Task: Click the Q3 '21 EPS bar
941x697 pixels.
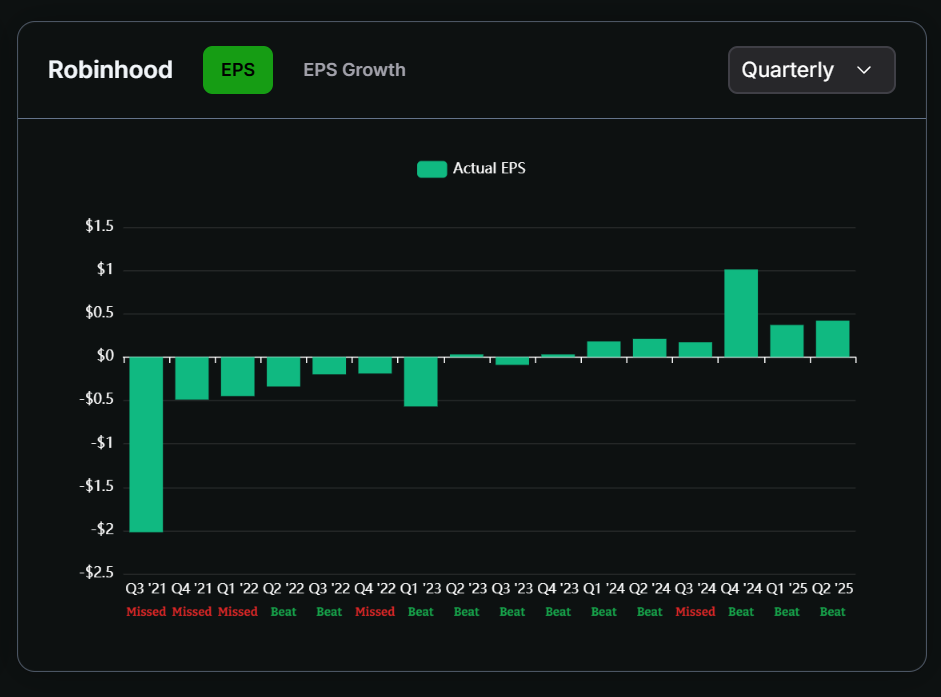Action: click(x=146, y=444)
